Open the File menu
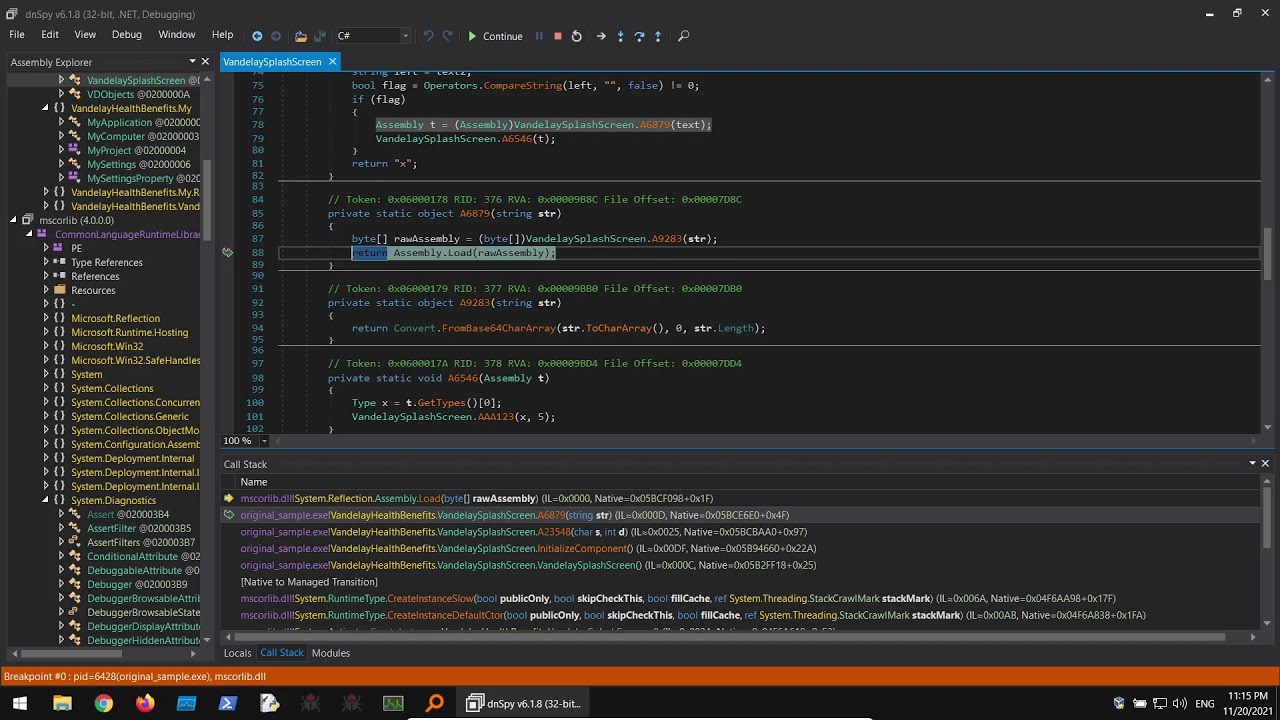The image size is (1280, 720). pos(17,35)
